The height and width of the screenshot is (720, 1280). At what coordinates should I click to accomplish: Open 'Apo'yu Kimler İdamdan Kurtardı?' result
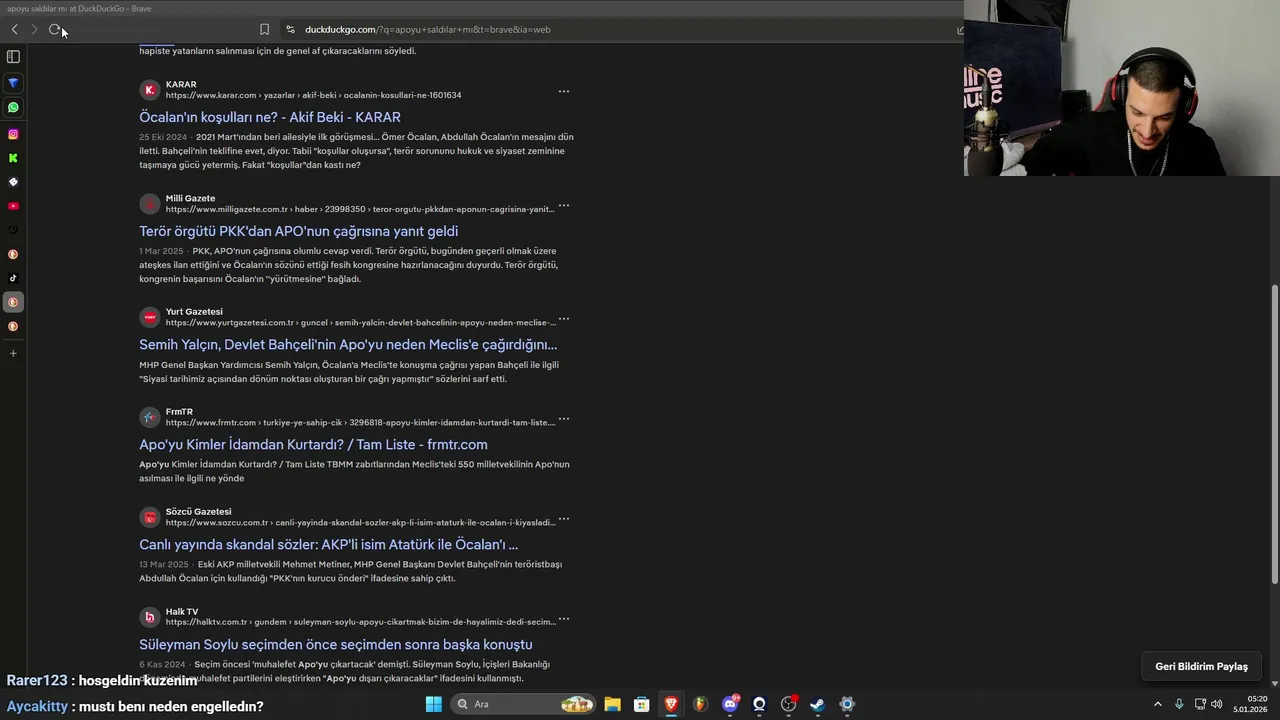coord(313,445)
